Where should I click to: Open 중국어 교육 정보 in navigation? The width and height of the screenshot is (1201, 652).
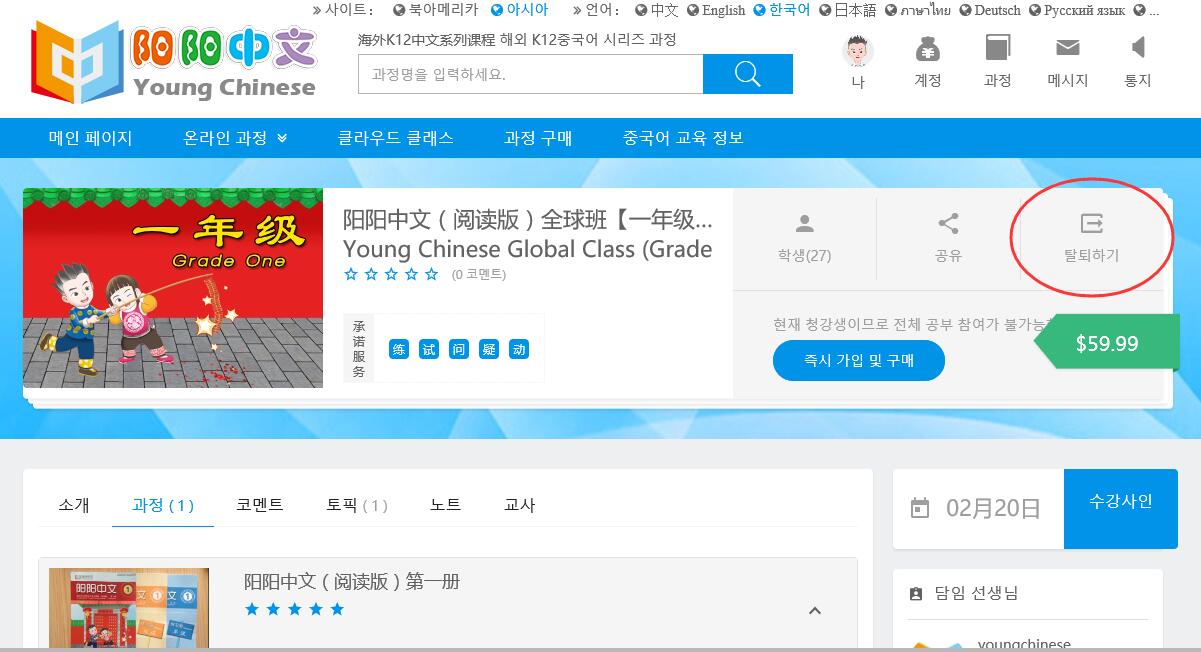pyautogui.click(x=683, y=138)
